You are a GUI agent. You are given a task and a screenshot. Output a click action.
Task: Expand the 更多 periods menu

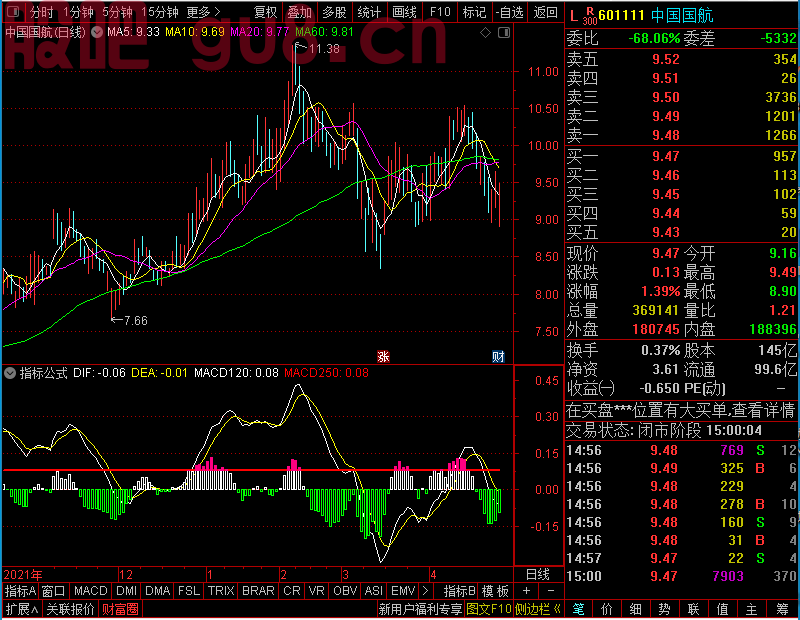pyautogui.click(x=203, y=12)
